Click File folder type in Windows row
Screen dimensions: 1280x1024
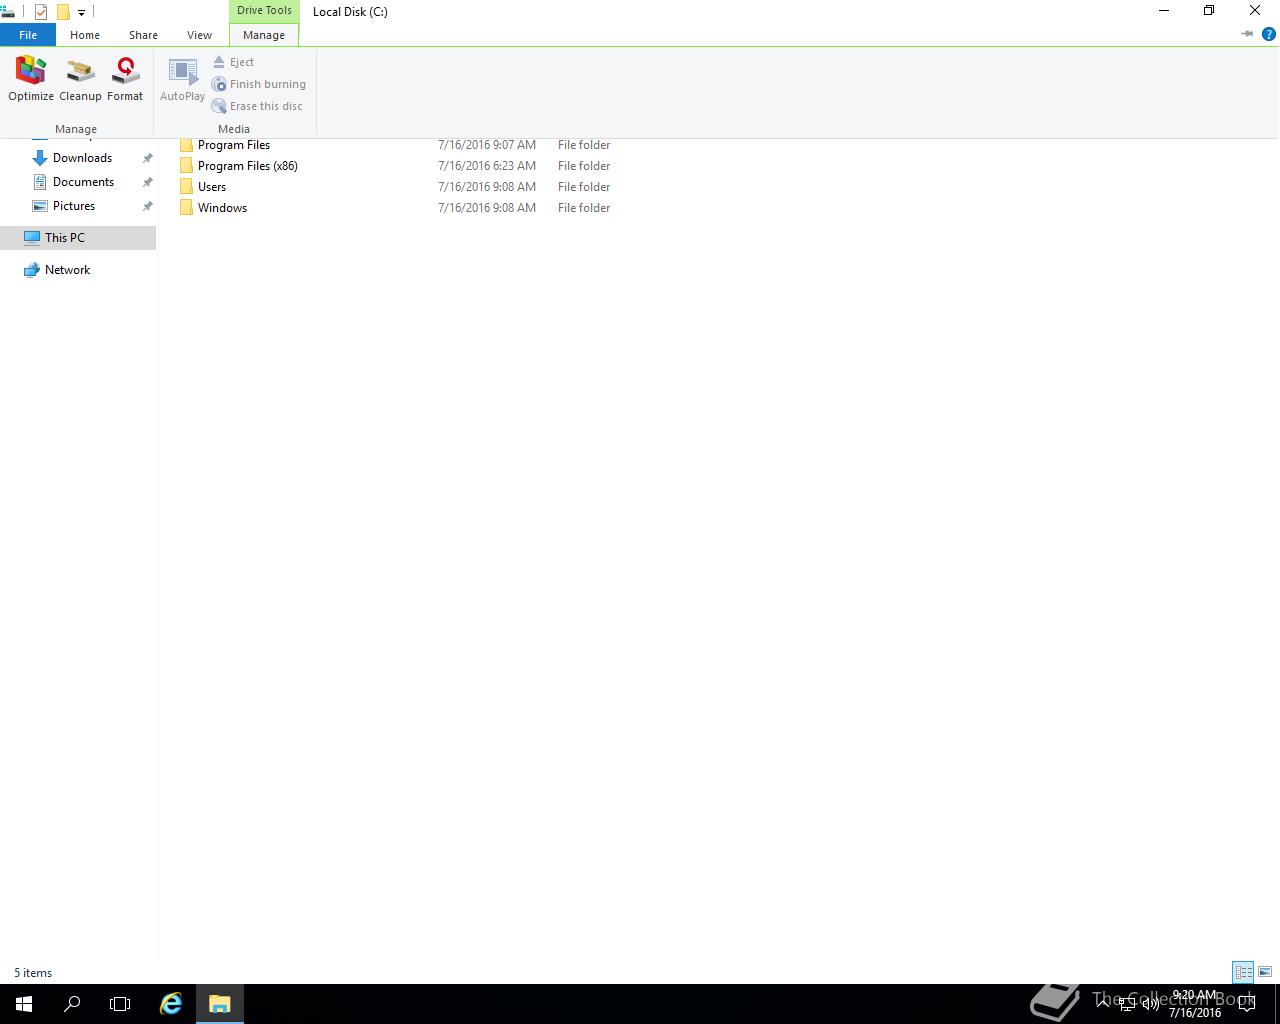tap(584, 208)
